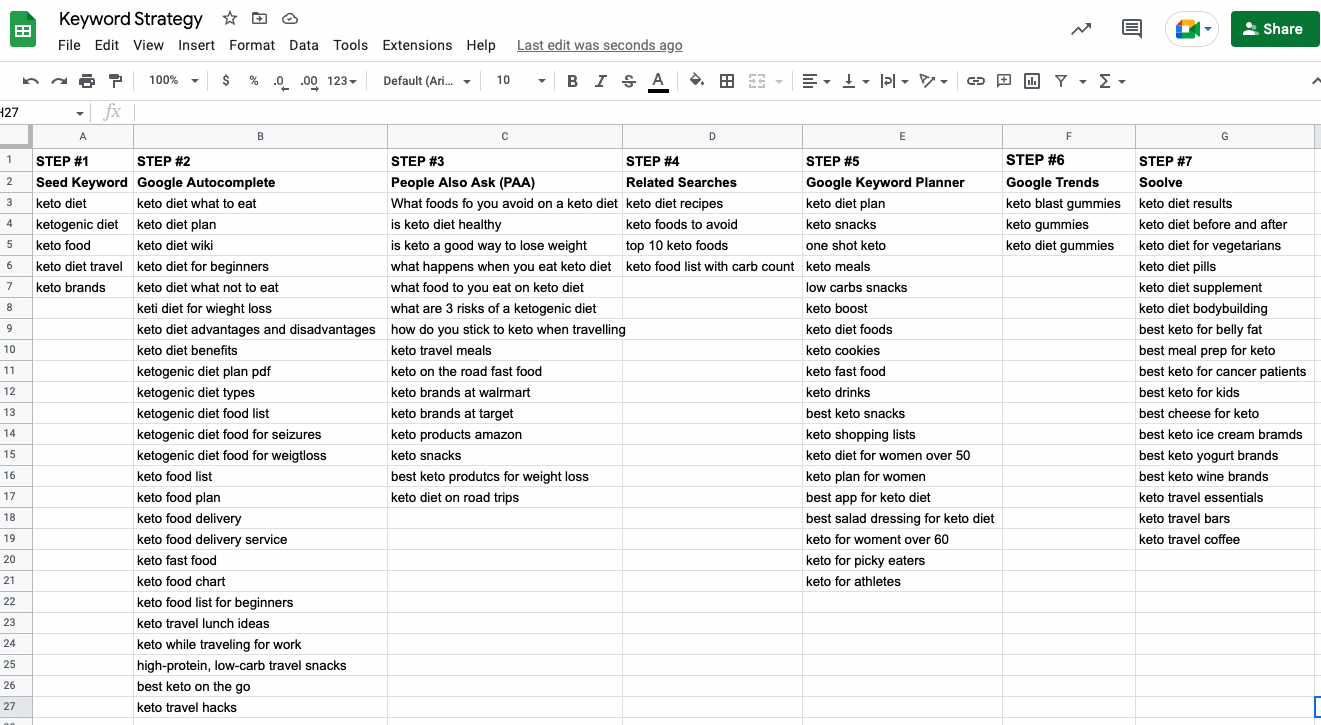Select the cell 'ketogenic diet' in column A
Image resolution: width=1321 pixels, height=725 pixels.
pyautogui.click(x=83, y=224)
